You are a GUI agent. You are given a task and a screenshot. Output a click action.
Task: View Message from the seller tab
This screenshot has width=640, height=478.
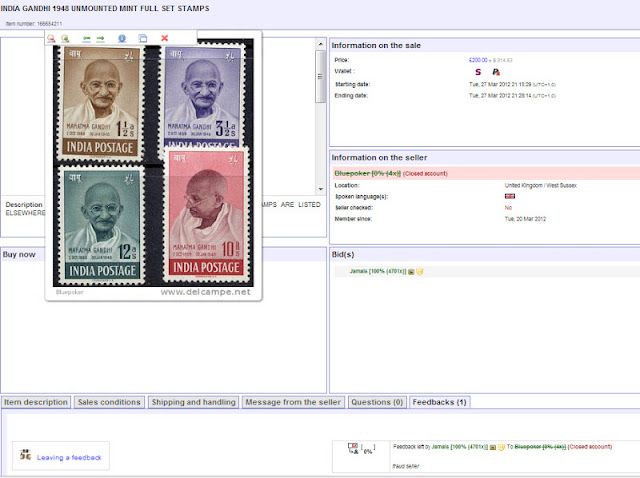[293, 402]
